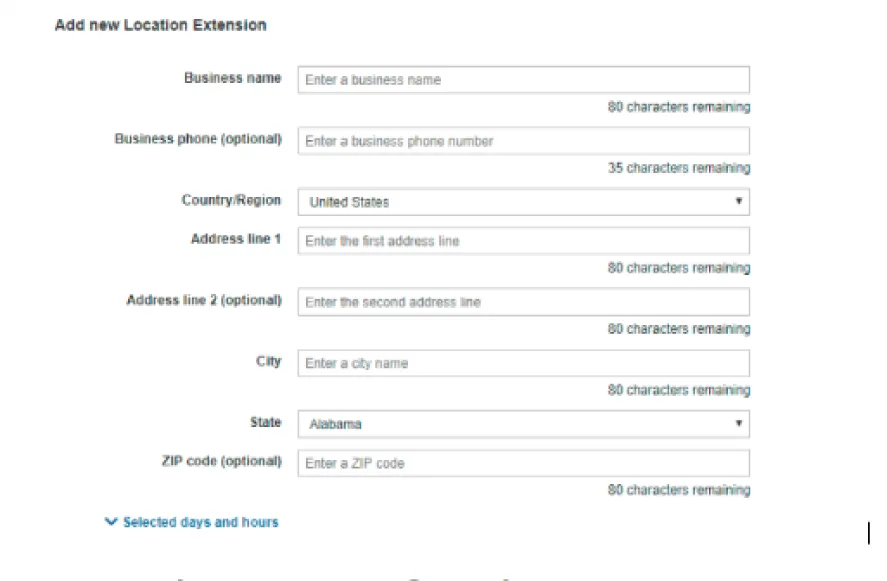Click the chevron beside Selected days and hours
The width and height of the screenshot is (887, 581).
(109, 521)
